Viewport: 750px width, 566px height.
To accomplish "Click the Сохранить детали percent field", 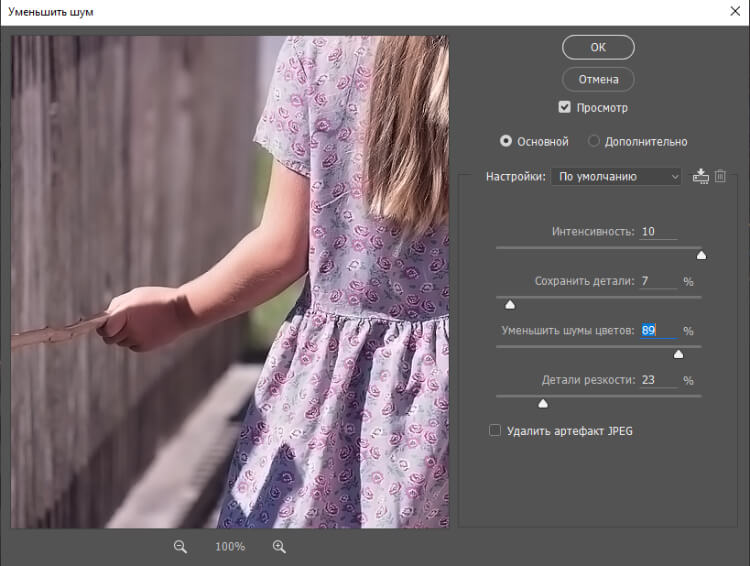I will coord(657,281).
